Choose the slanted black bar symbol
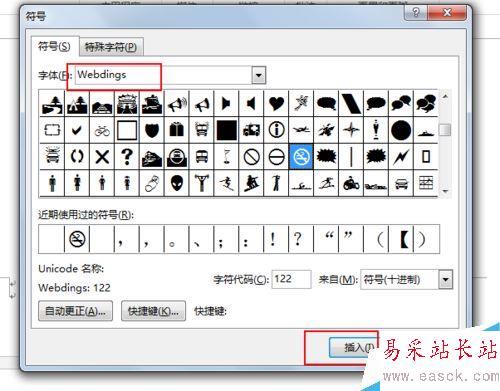 coord(351,103)
